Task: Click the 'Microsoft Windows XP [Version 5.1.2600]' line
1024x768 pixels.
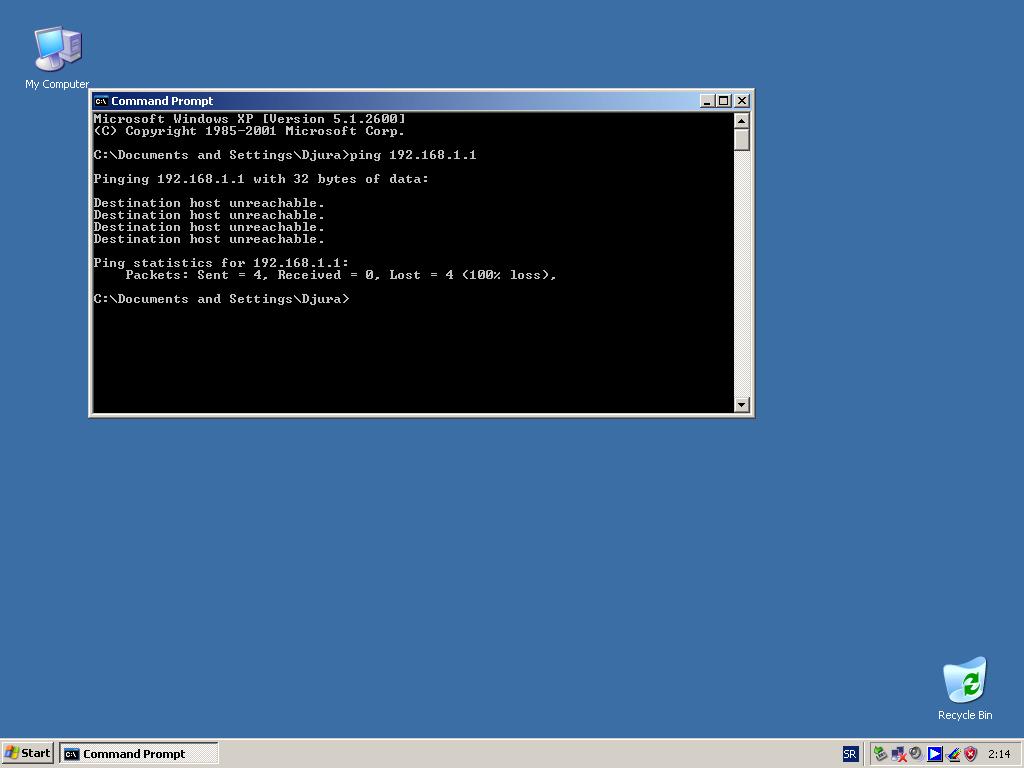Action: [x=249, y=119]
